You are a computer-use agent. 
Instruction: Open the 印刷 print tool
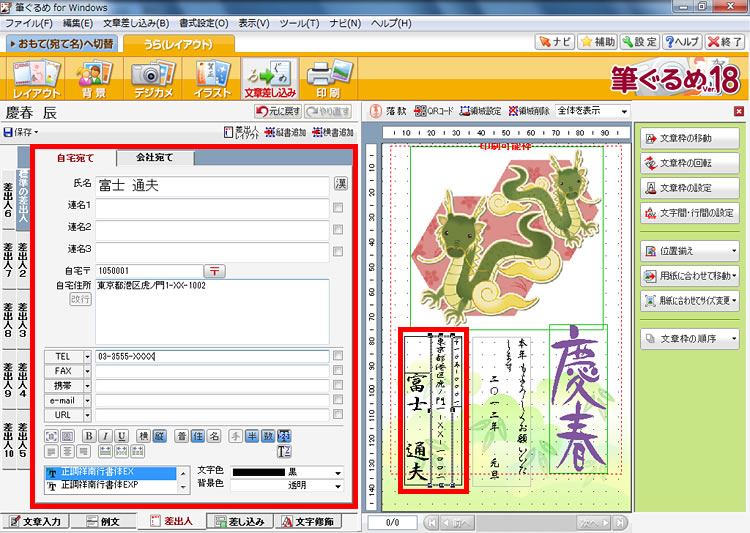pos(329,78)
